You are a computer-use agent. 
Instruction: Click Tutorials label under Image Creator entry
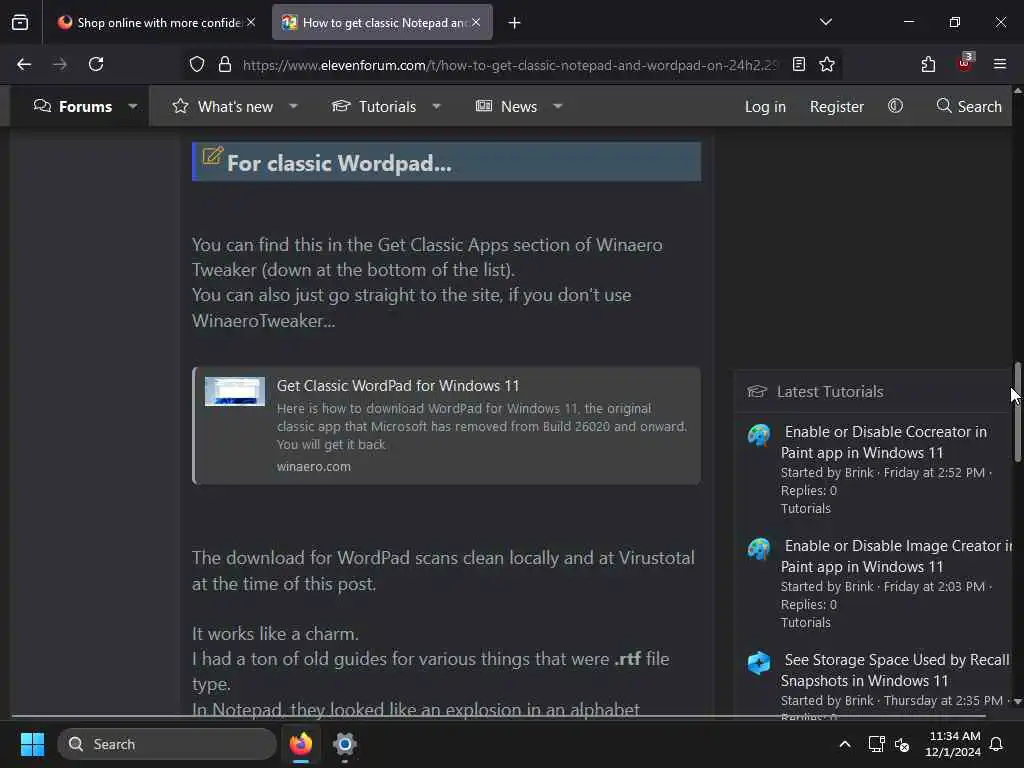coord(805,622)
